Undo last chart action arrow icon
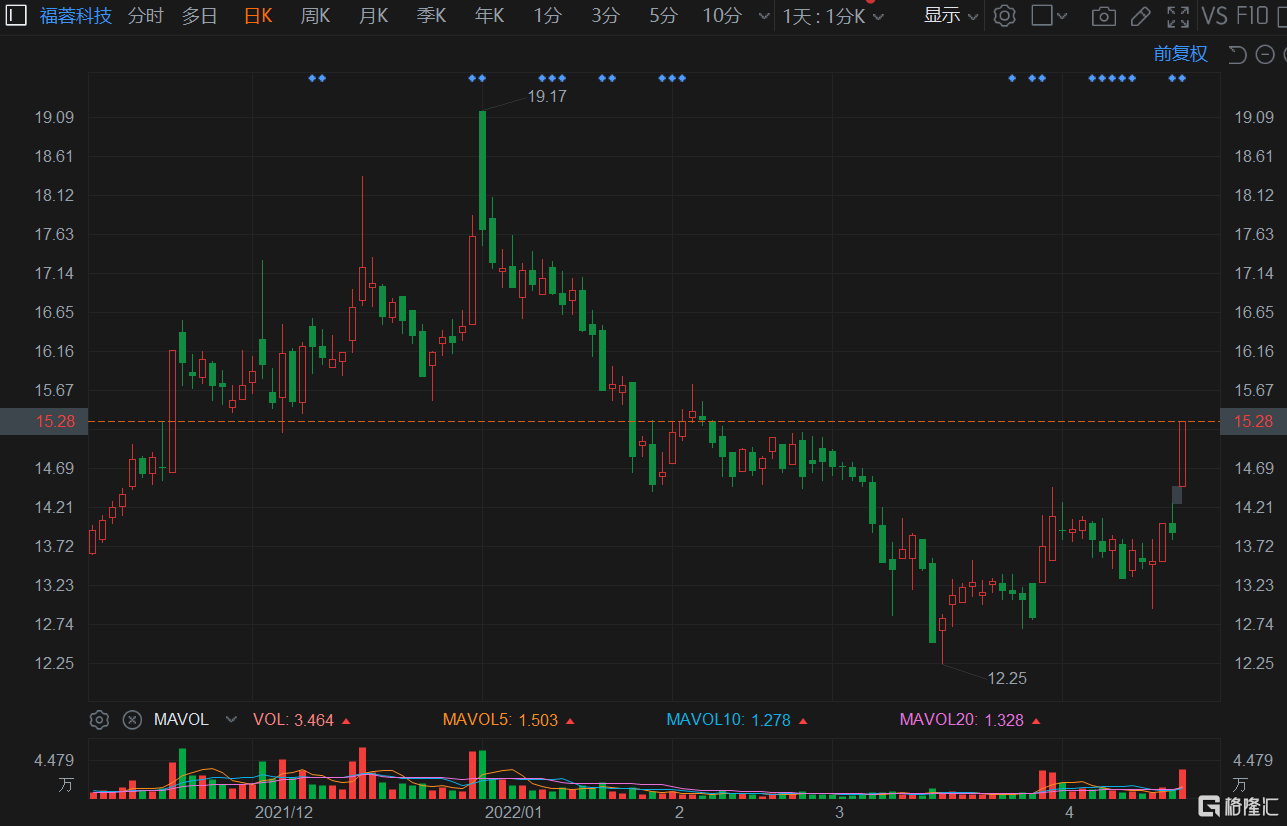The width and height of the screenshot is (1287, 826). point(1237,54)
